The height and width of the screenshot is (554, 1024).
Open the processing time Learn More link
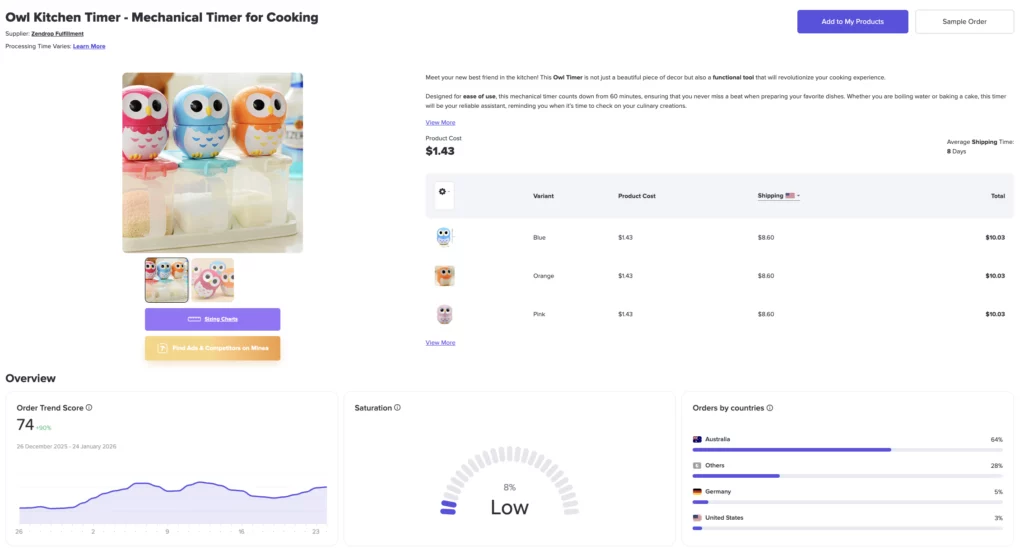89,46
